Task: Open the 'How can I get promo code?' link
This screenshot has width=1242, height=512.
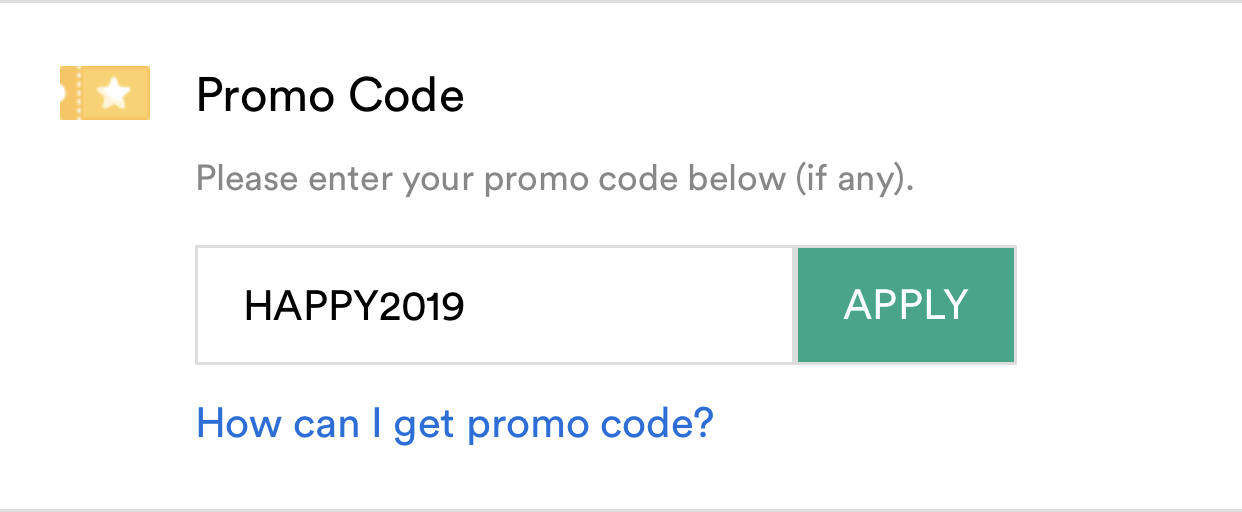Action: (455, 424)
